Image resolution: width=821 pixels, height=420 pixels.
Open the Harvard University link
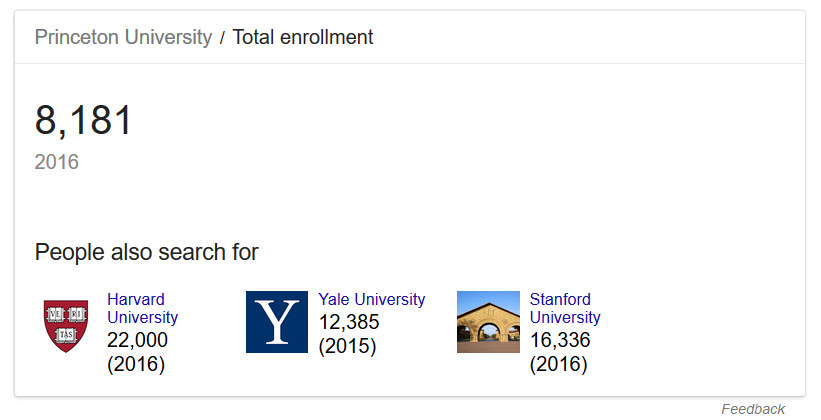click(142, 308)
